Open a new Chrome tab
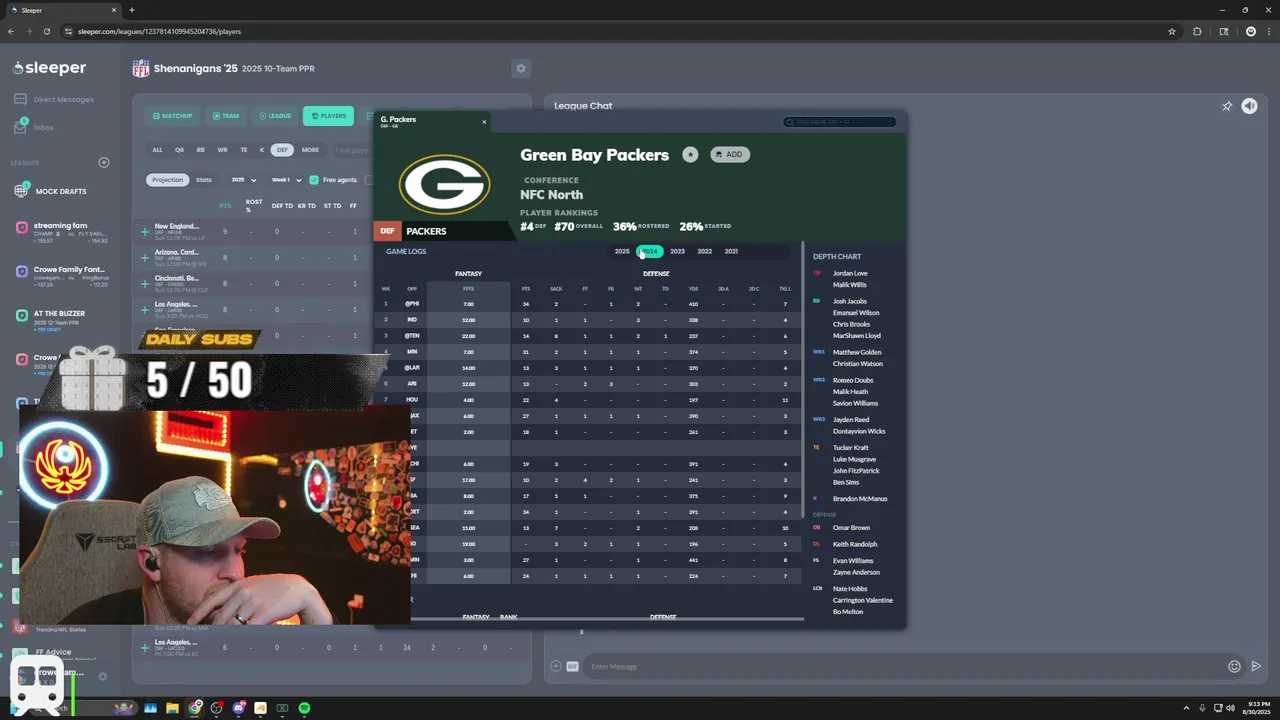The image size is (1280, 720). [x=131, y=10]
